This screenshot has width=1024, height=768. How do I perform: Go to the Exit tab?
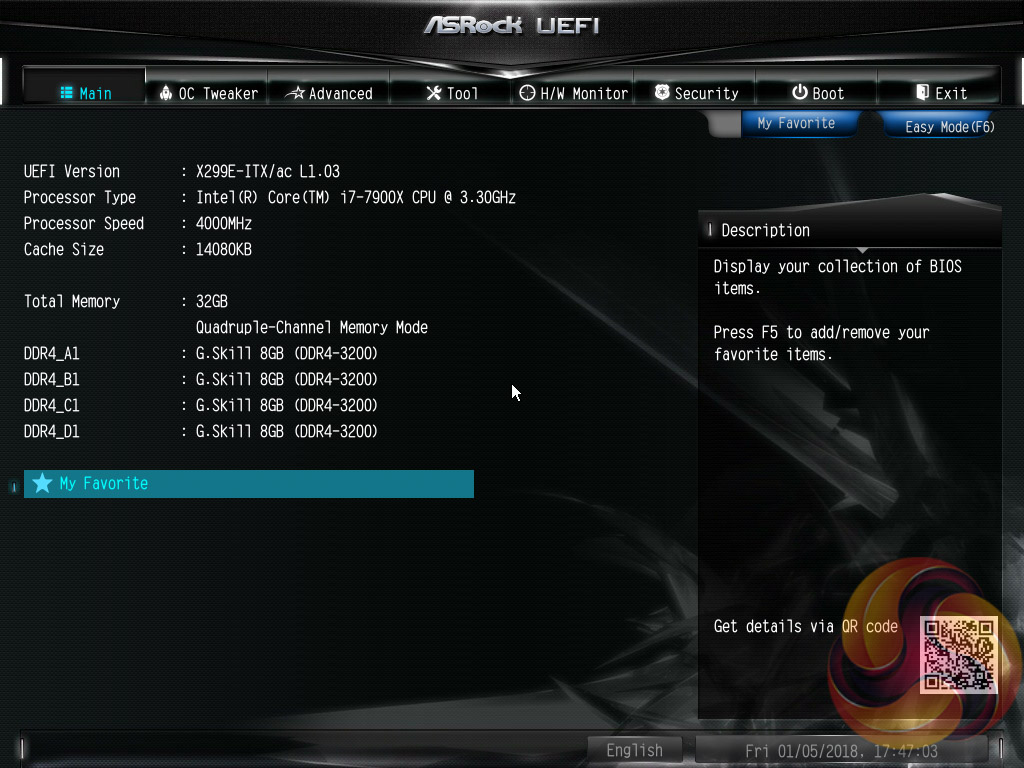pyautogui.click(x=939, y=87)
